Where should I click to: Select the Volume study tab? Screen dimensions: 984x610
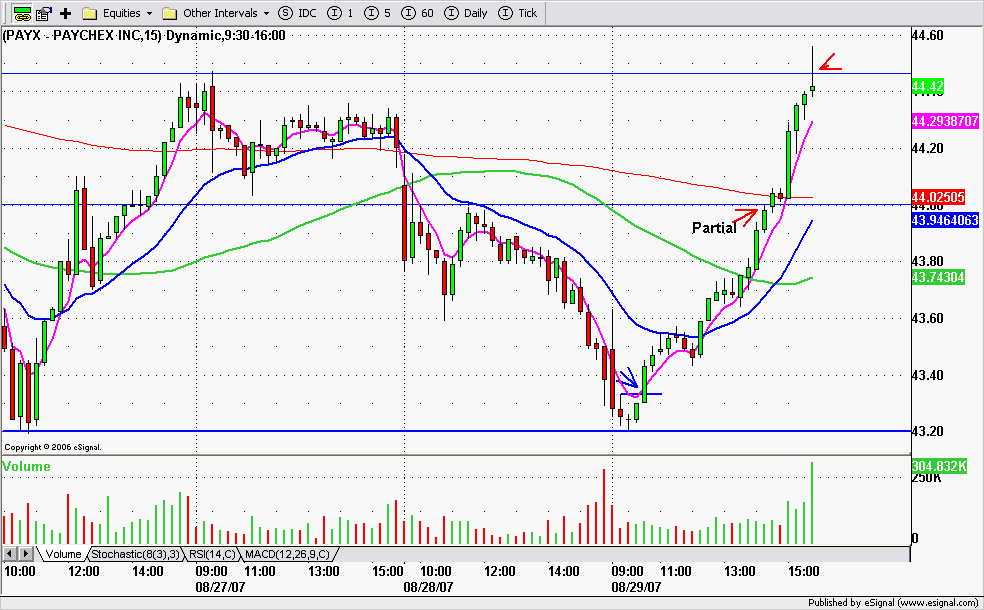pyautogui.click(x=63, y=554)
